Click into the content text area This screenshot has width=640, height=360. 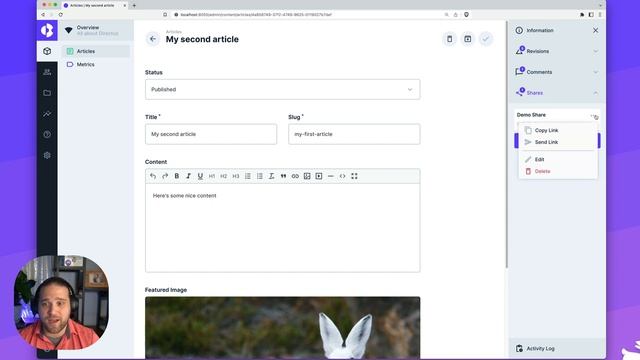click(282, 228)
